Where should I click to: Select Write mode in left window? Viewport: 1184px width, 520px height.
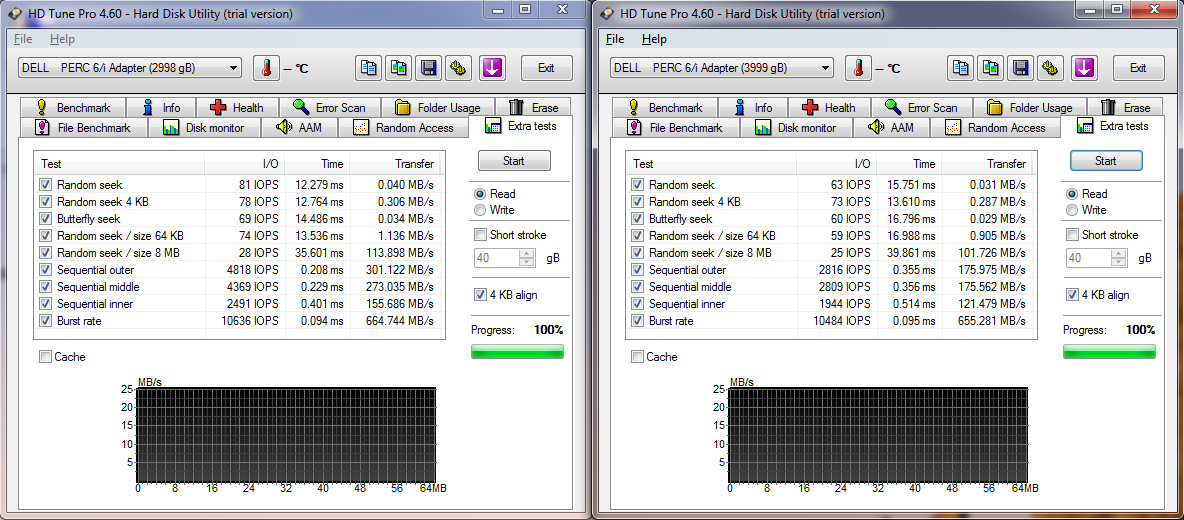479,210
